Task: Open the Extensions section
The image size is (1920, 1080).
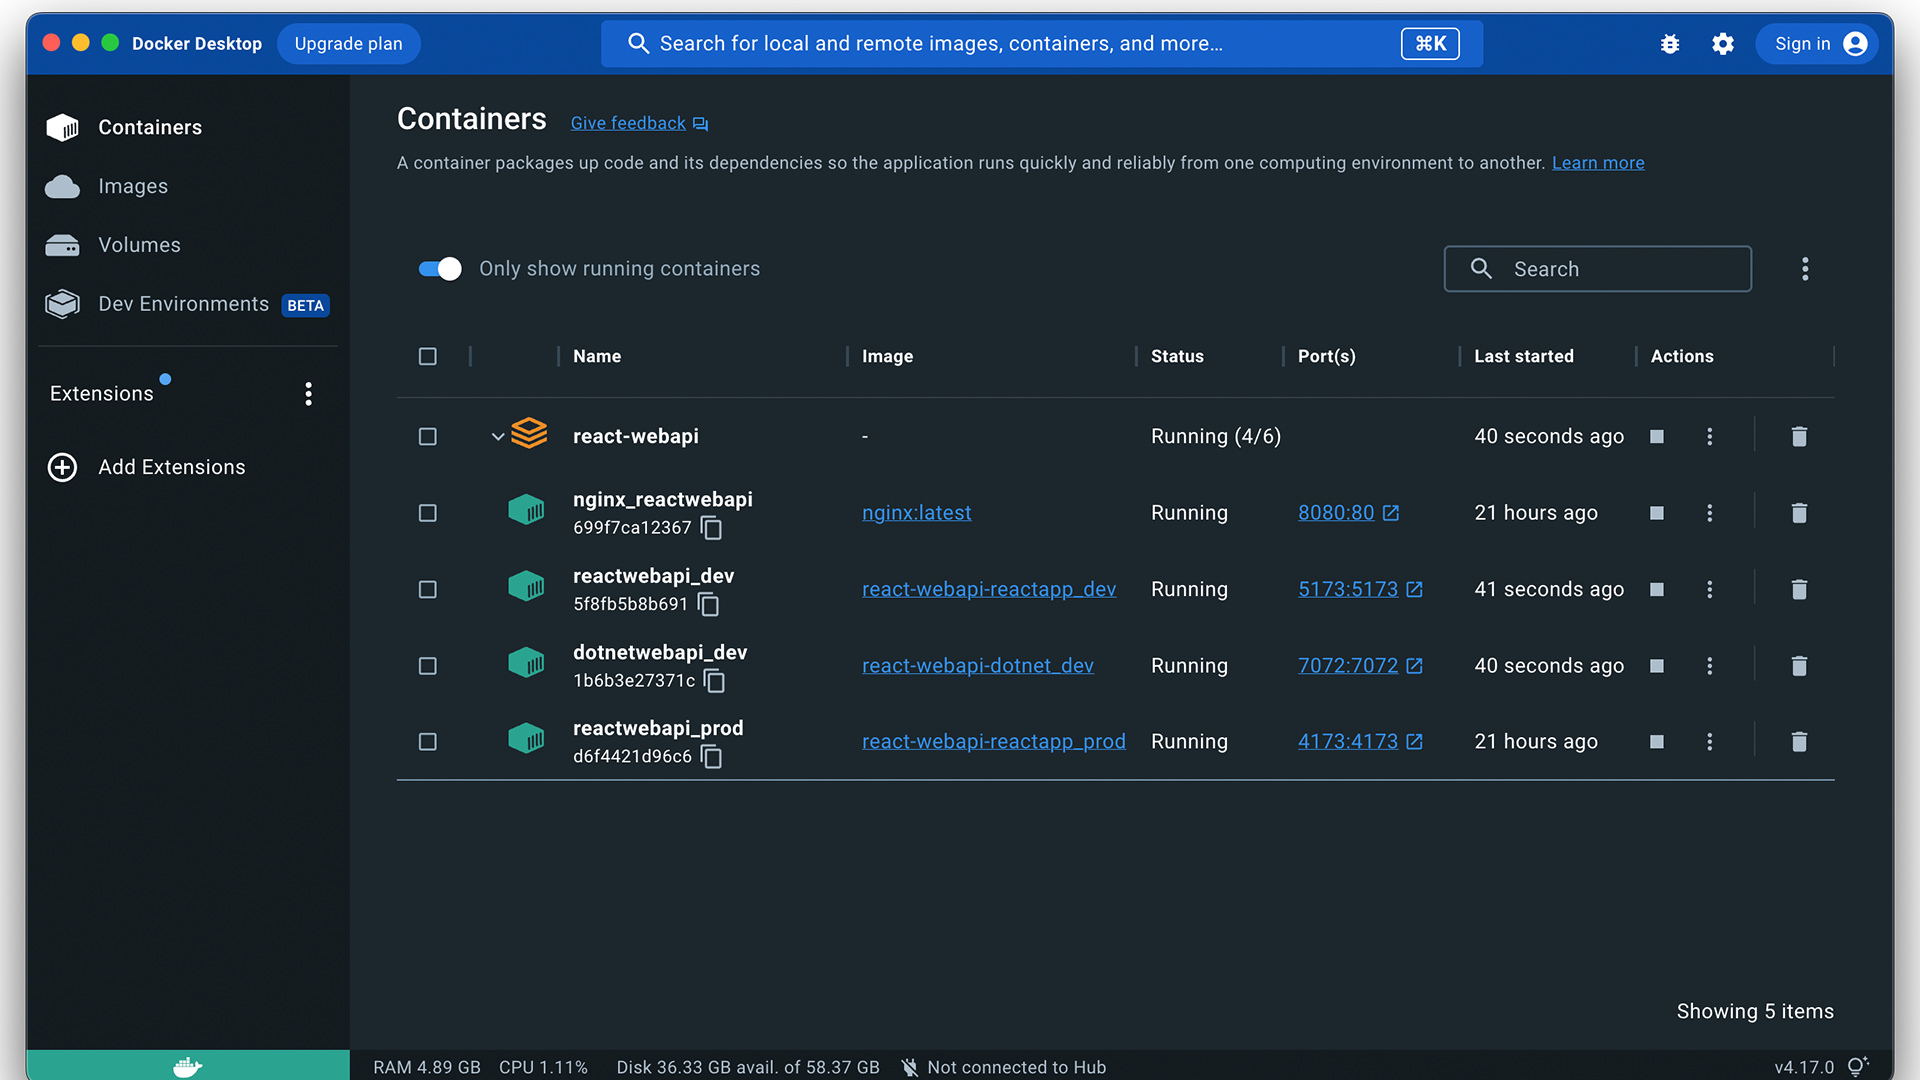Action: coord(102,394)
